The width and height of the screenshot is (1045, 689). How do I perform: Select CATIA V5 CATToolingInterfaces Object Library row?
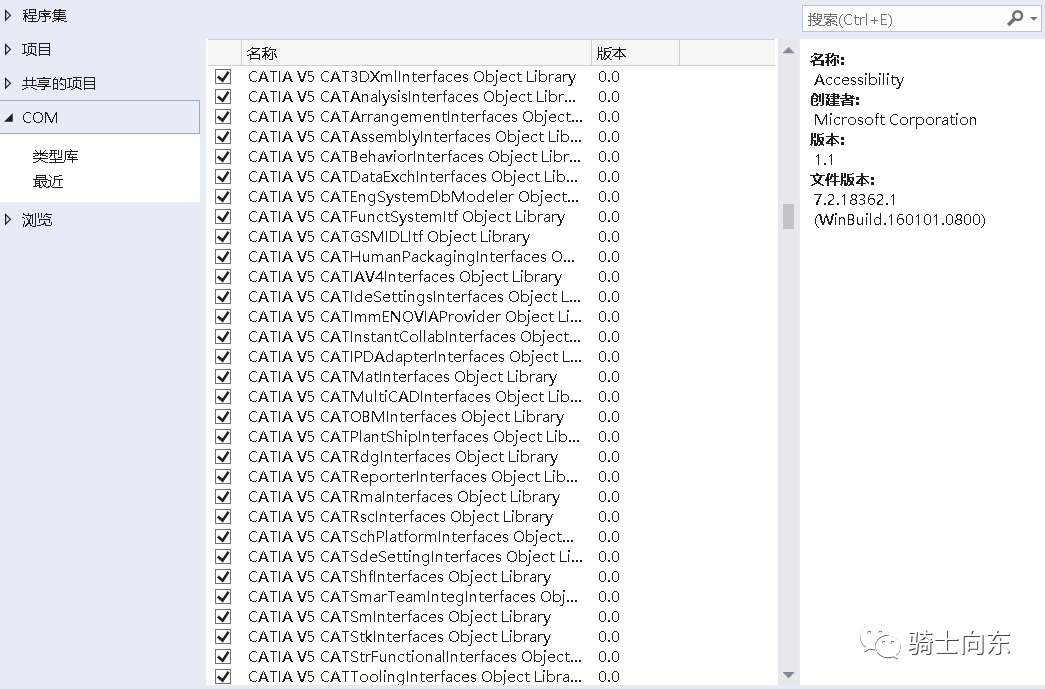[x=491, y=676]
